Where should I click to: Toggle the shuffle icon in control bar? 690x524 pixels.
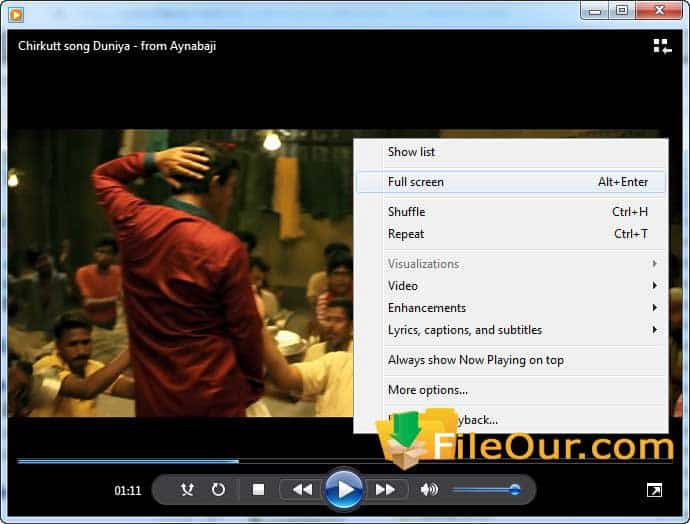tap(187, 489)
